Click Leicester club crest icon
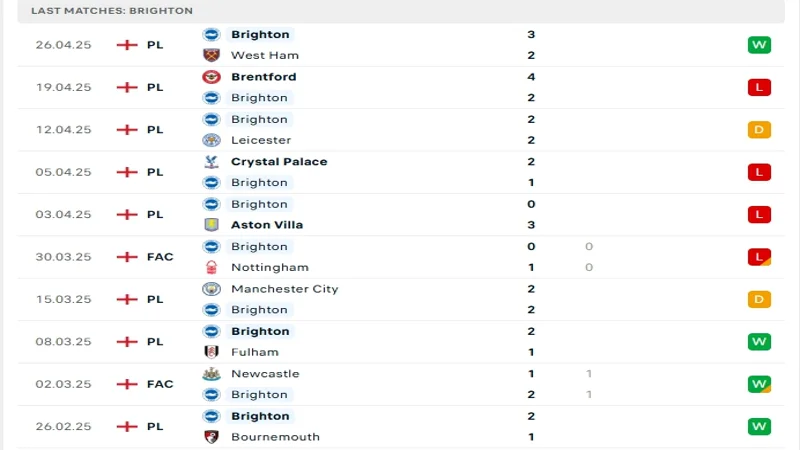Screen dimensions: 800x450 click(211, 140)
